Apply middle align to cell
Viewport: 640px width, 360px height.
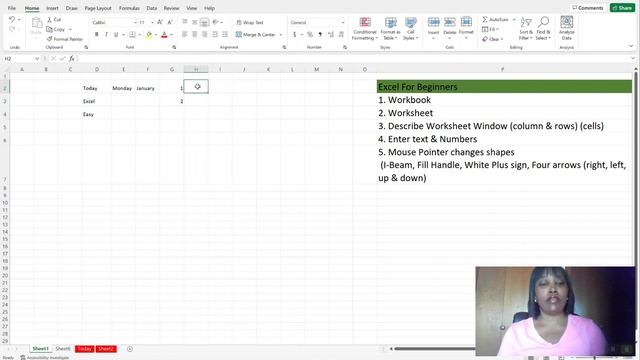(195, 22)
